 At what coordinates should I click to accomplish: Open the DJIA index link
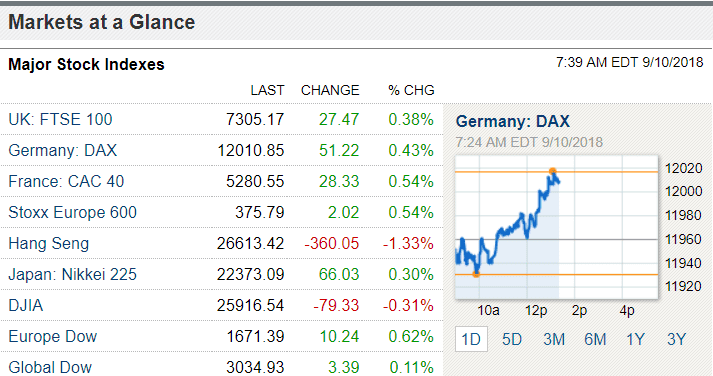tap(26, 306)
